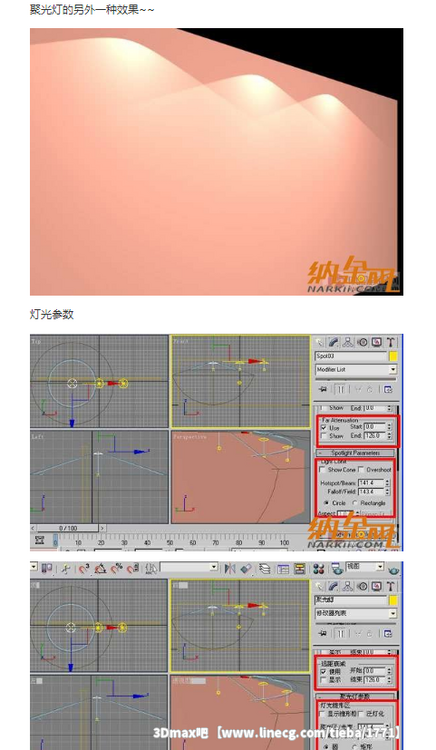Screen dimensions: 436x750
Task: Open the Material Editor toolbar icon
Action: click(319, 568)
